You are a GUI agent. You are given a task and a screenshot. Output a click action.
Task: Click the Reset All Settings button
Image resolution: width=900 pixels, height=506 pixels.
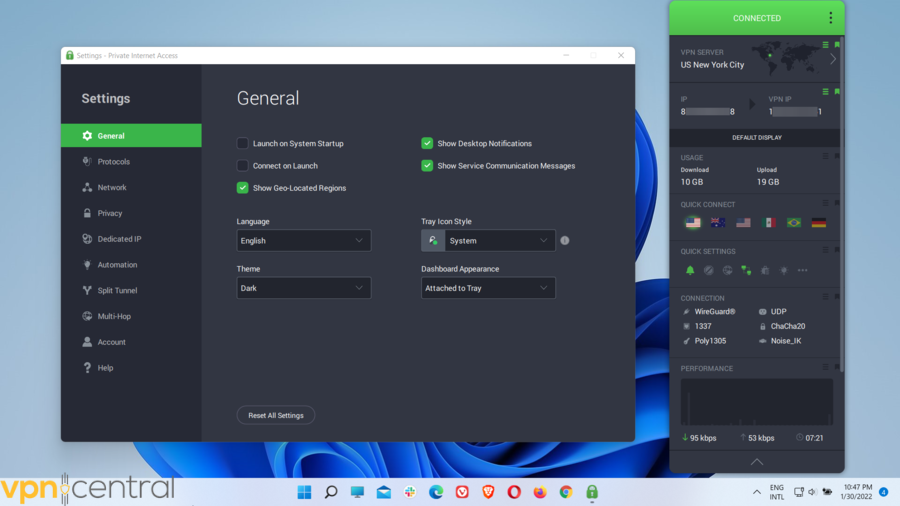[276, 415]
